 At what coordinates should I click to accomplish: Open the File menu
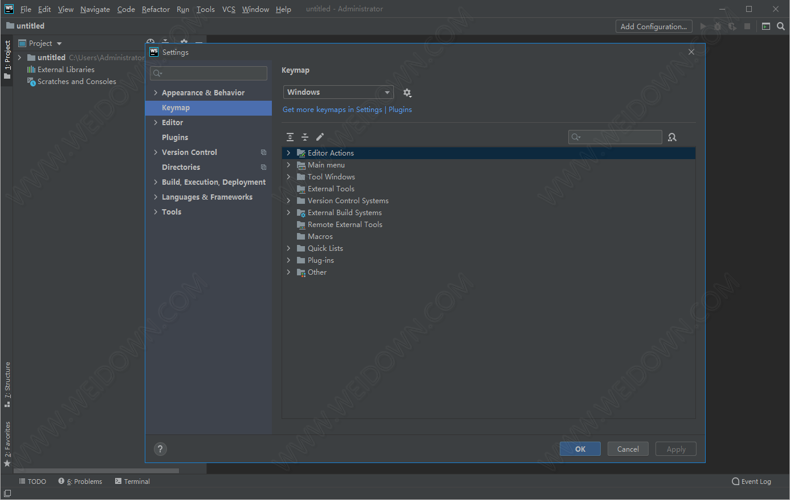pos(26,9)
